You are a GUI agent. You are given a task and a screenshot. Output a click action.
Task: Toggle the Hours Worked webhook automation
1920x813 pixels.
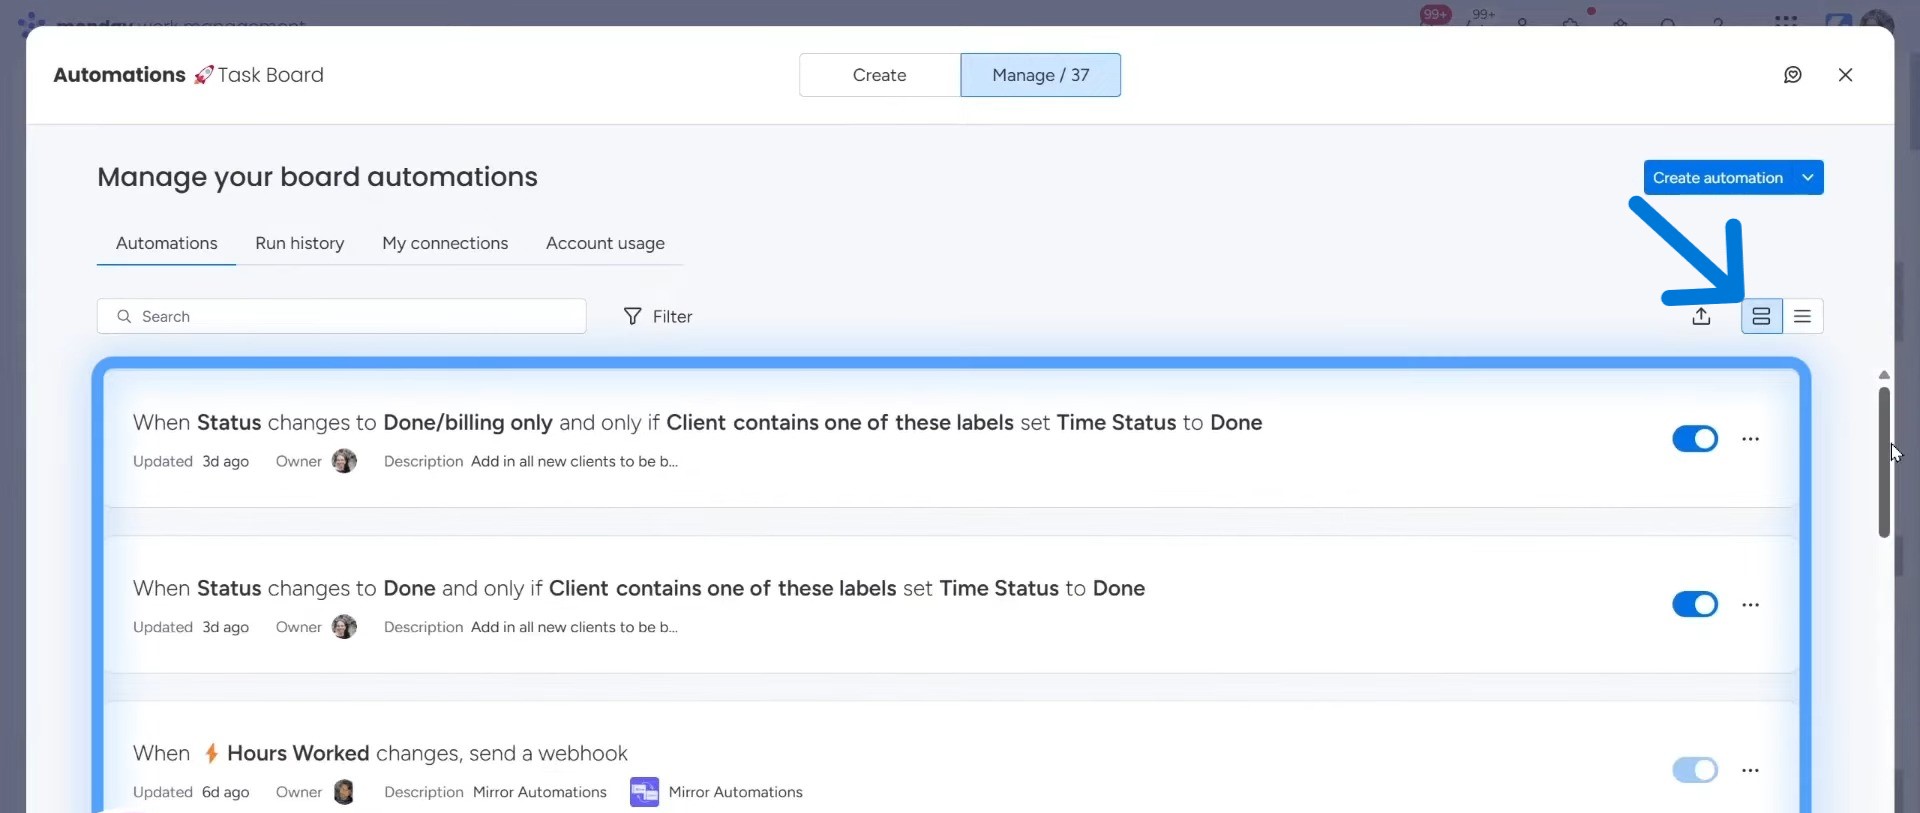pos(1695,770)
